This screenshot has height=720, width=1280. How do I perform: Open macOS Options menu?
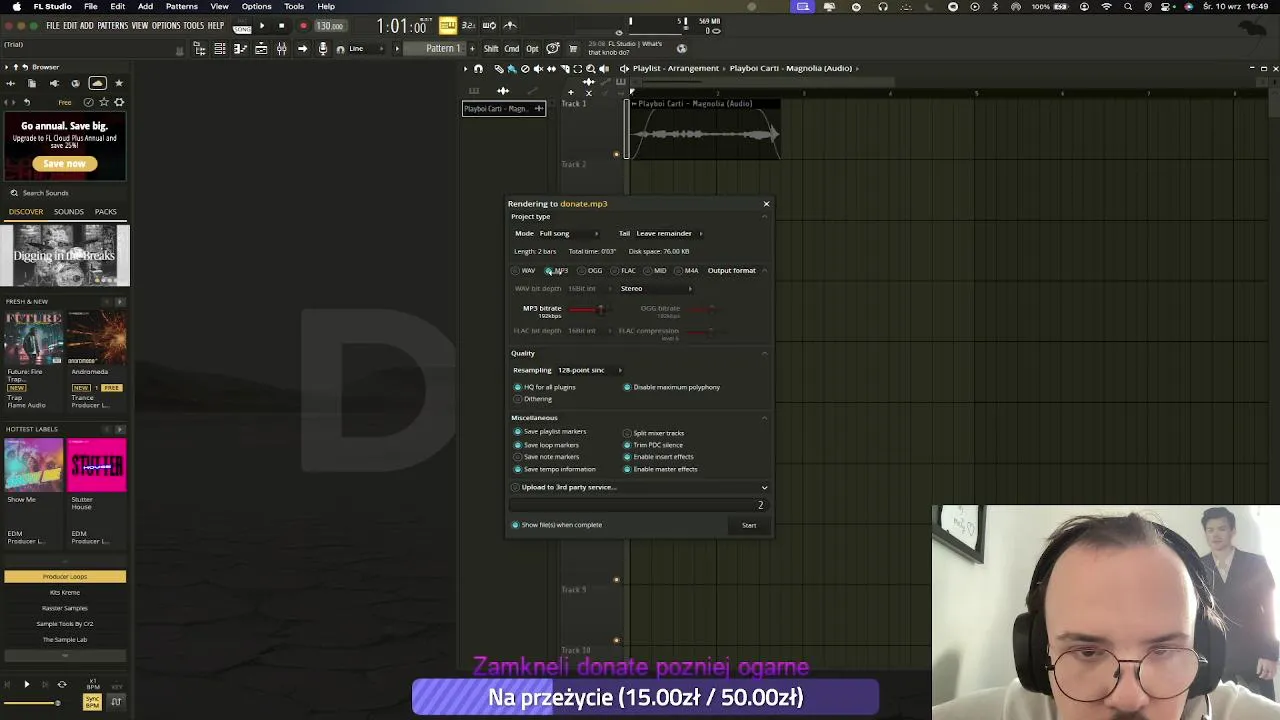point(256,6)
